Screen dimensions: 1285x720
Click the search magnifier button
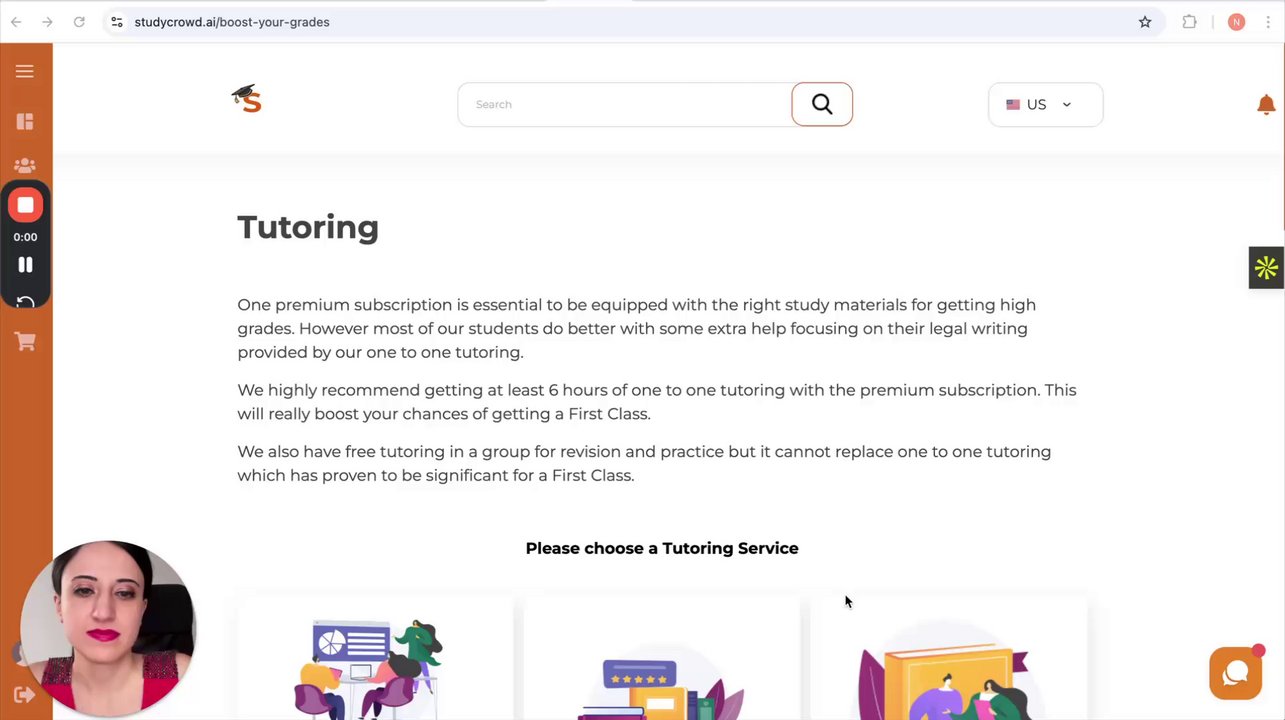point(822,104)
